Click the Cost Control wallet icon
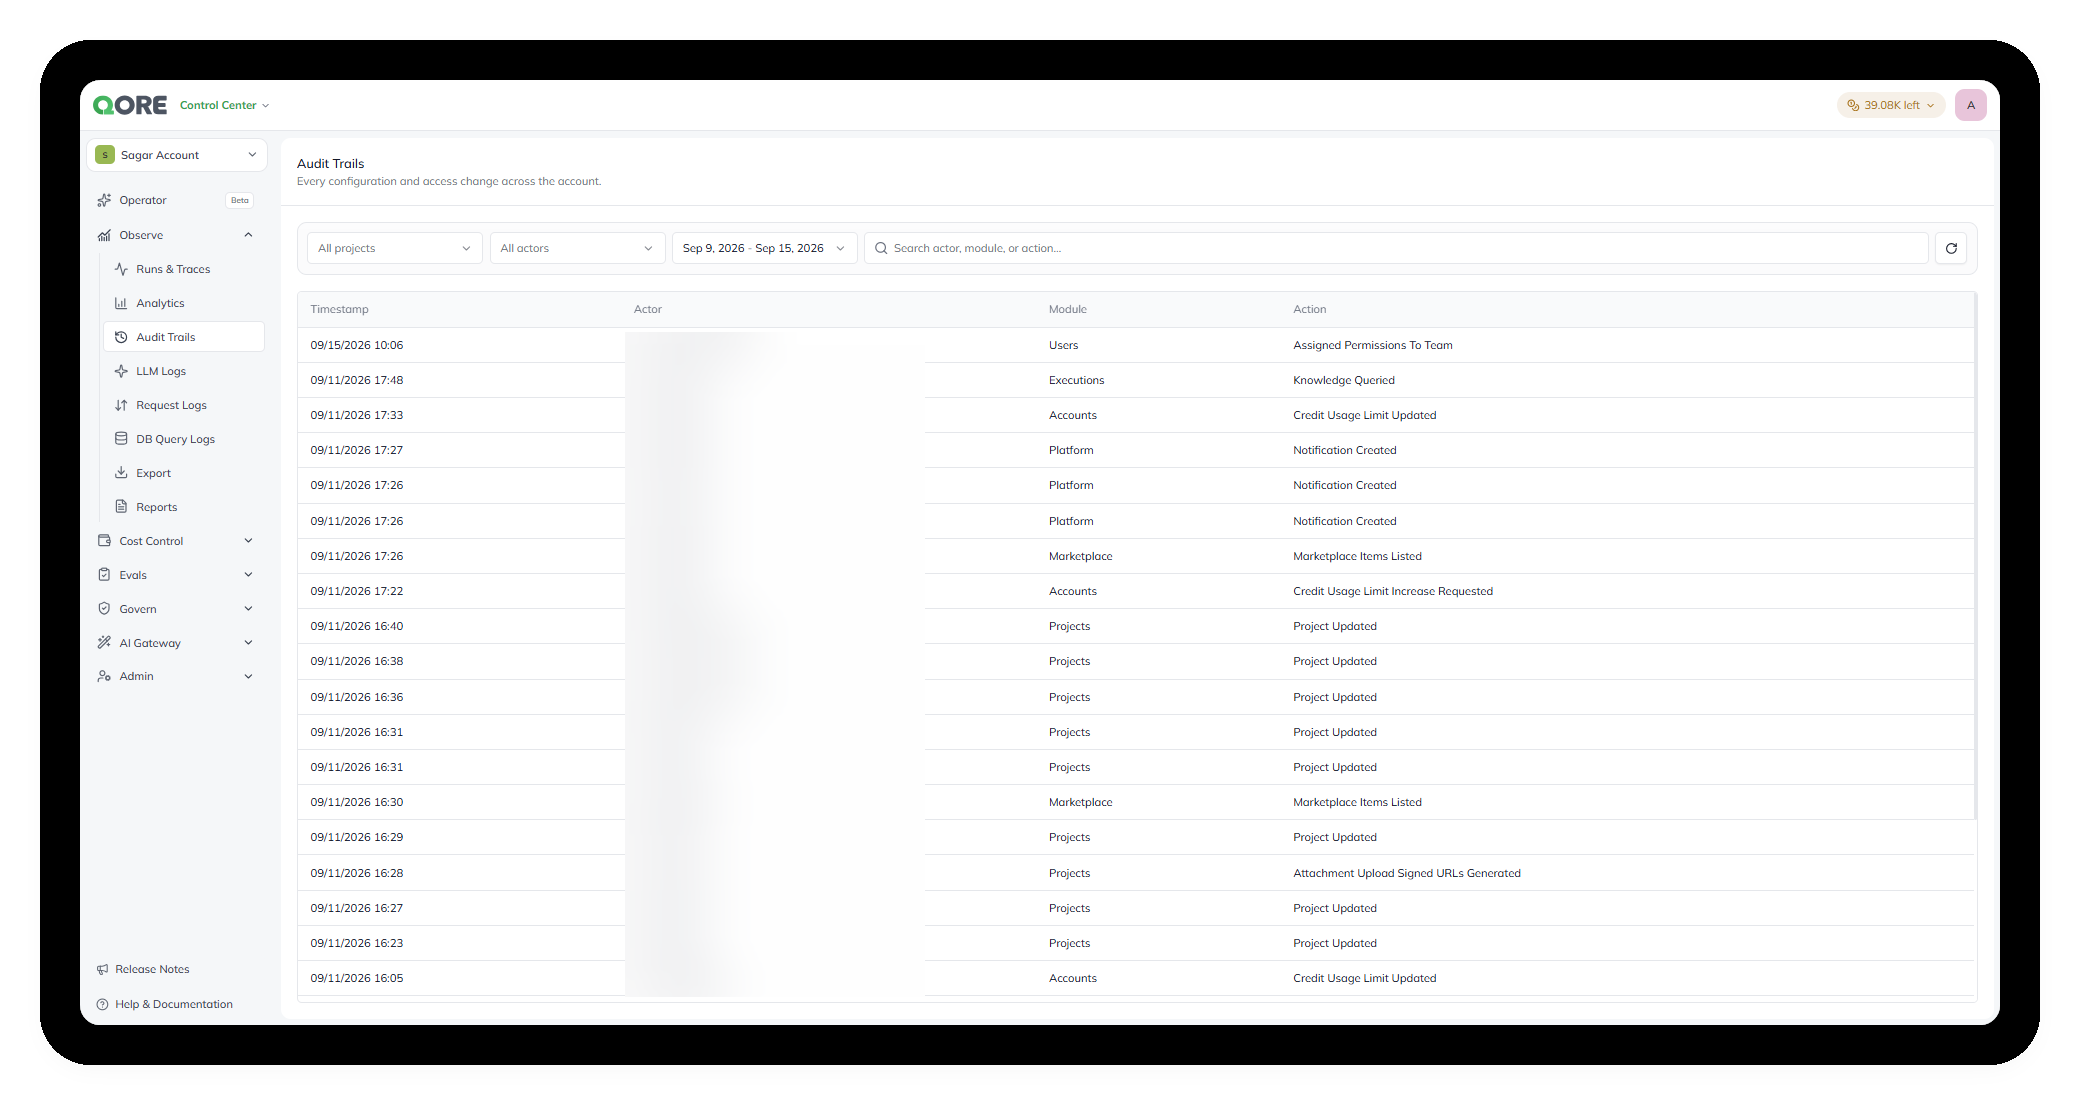 104,541
